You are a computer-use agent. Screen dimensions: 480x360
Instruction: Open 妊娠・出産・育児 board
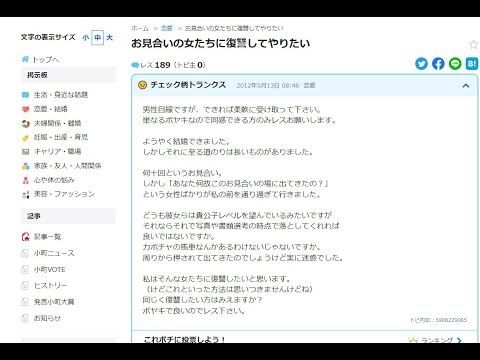point(61,137)
